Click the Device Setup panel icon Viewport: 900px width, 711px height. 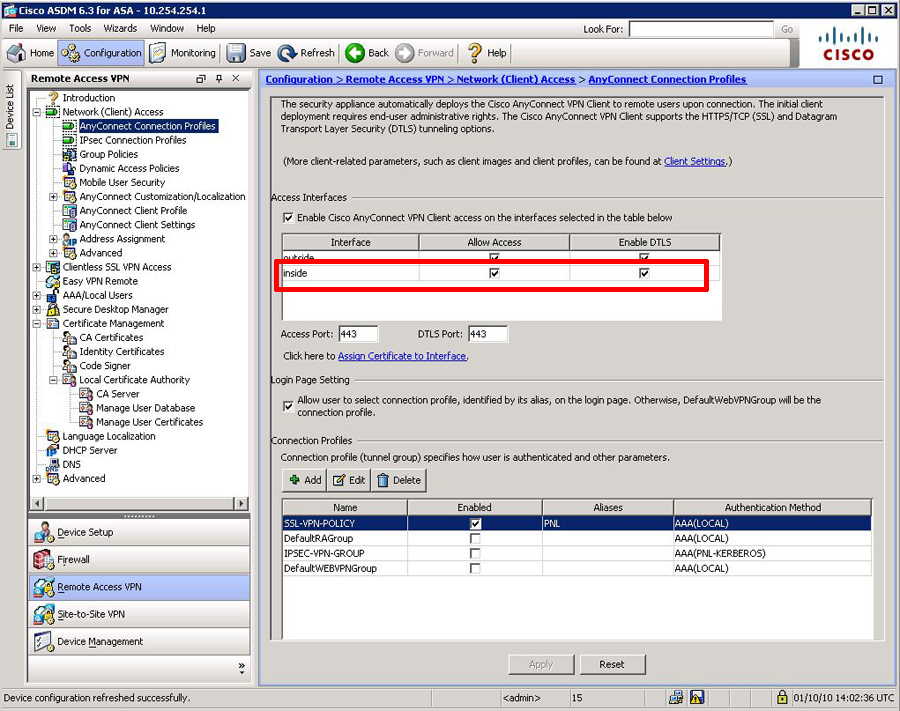[44, 532]
